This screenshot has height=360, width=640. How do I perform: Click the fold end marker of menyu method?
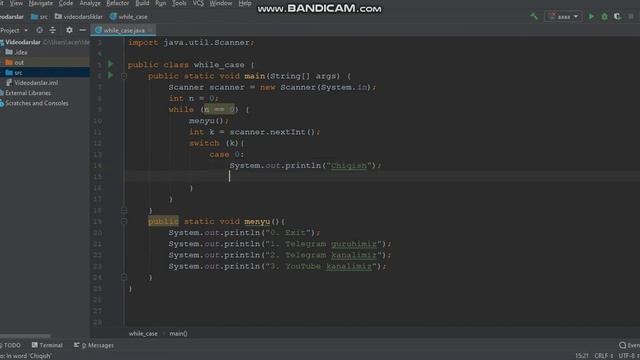(x=124, y=277)
